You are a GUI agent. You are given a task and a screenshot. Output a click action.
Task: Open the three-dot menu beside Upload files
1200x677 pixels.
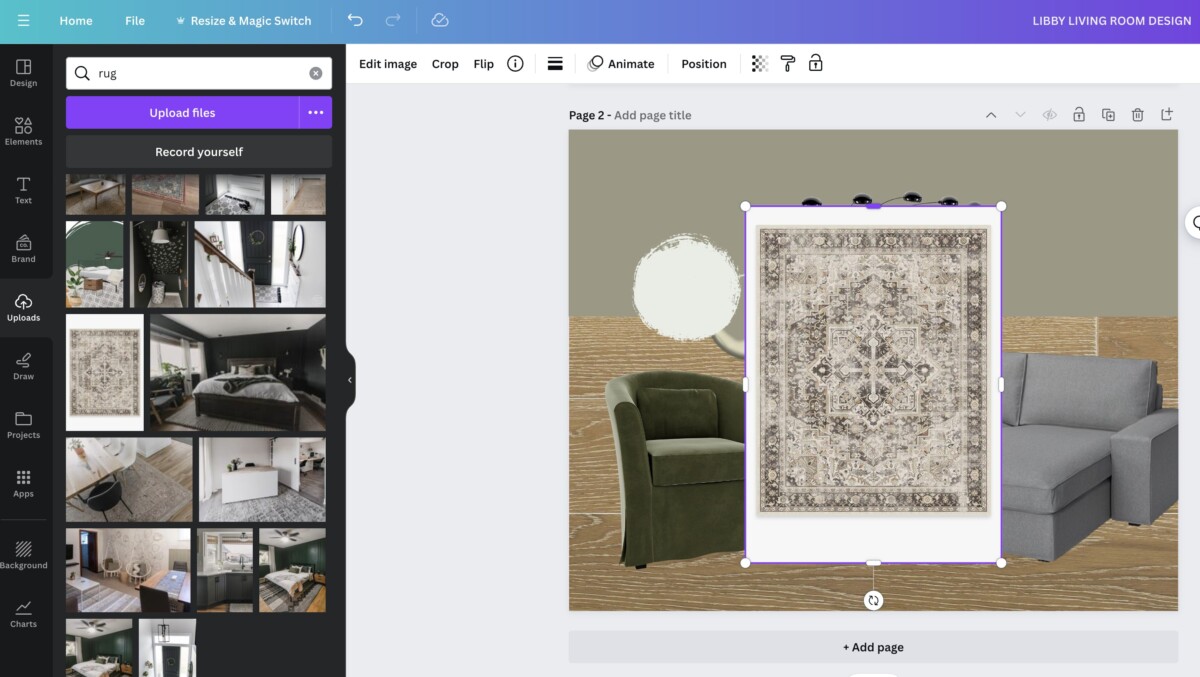click(x=315, y=112)
